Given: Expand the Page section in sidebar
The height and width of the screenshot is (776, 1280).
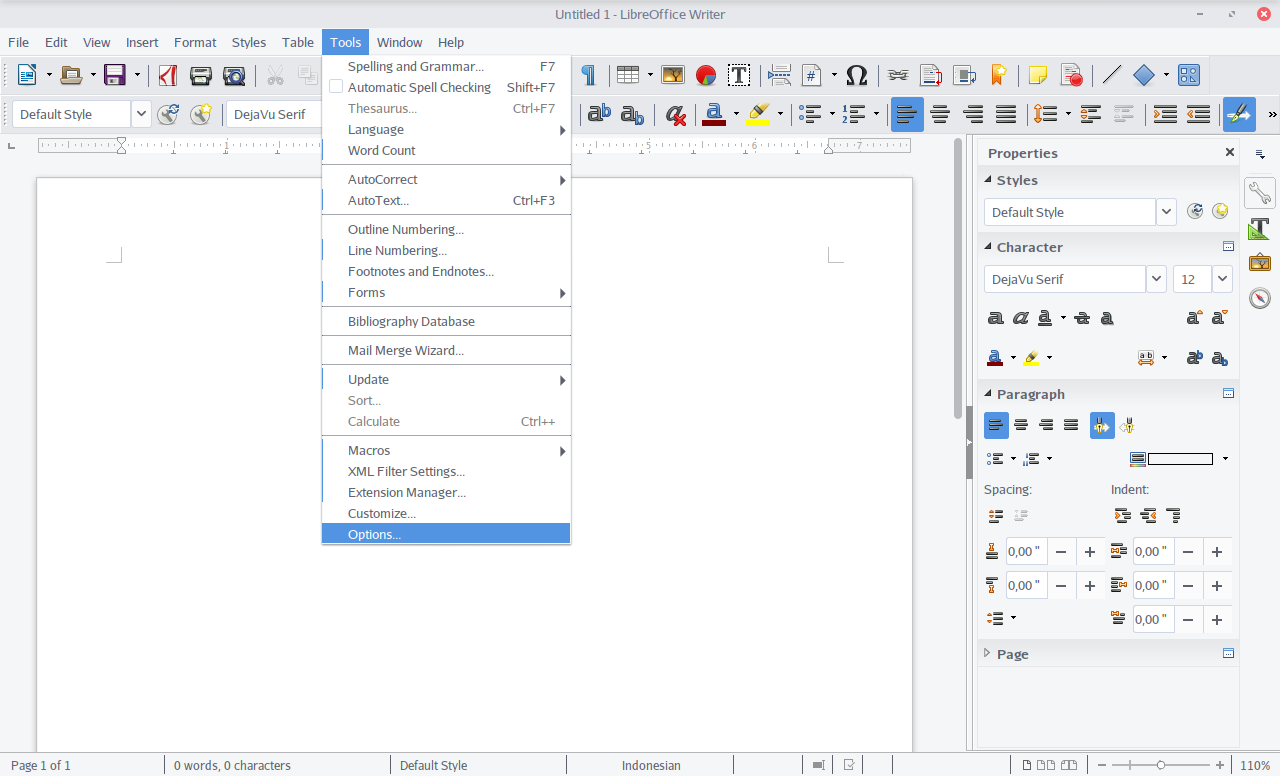Looking at the screenshot, I should click(x=987, y=653).
